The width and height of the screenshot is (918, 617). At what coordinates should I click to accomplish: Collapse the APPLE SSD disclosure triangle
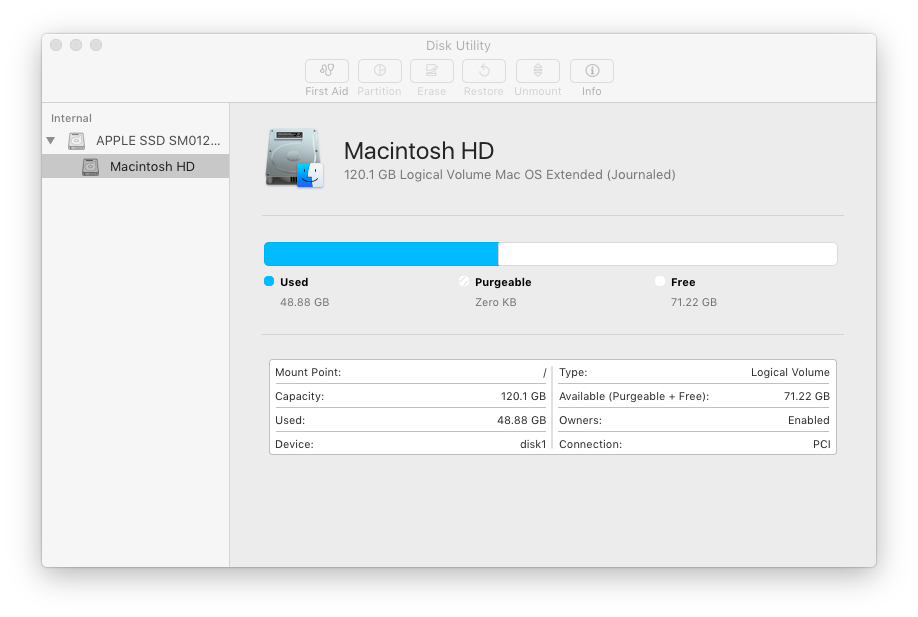click(x=51, y=140)
